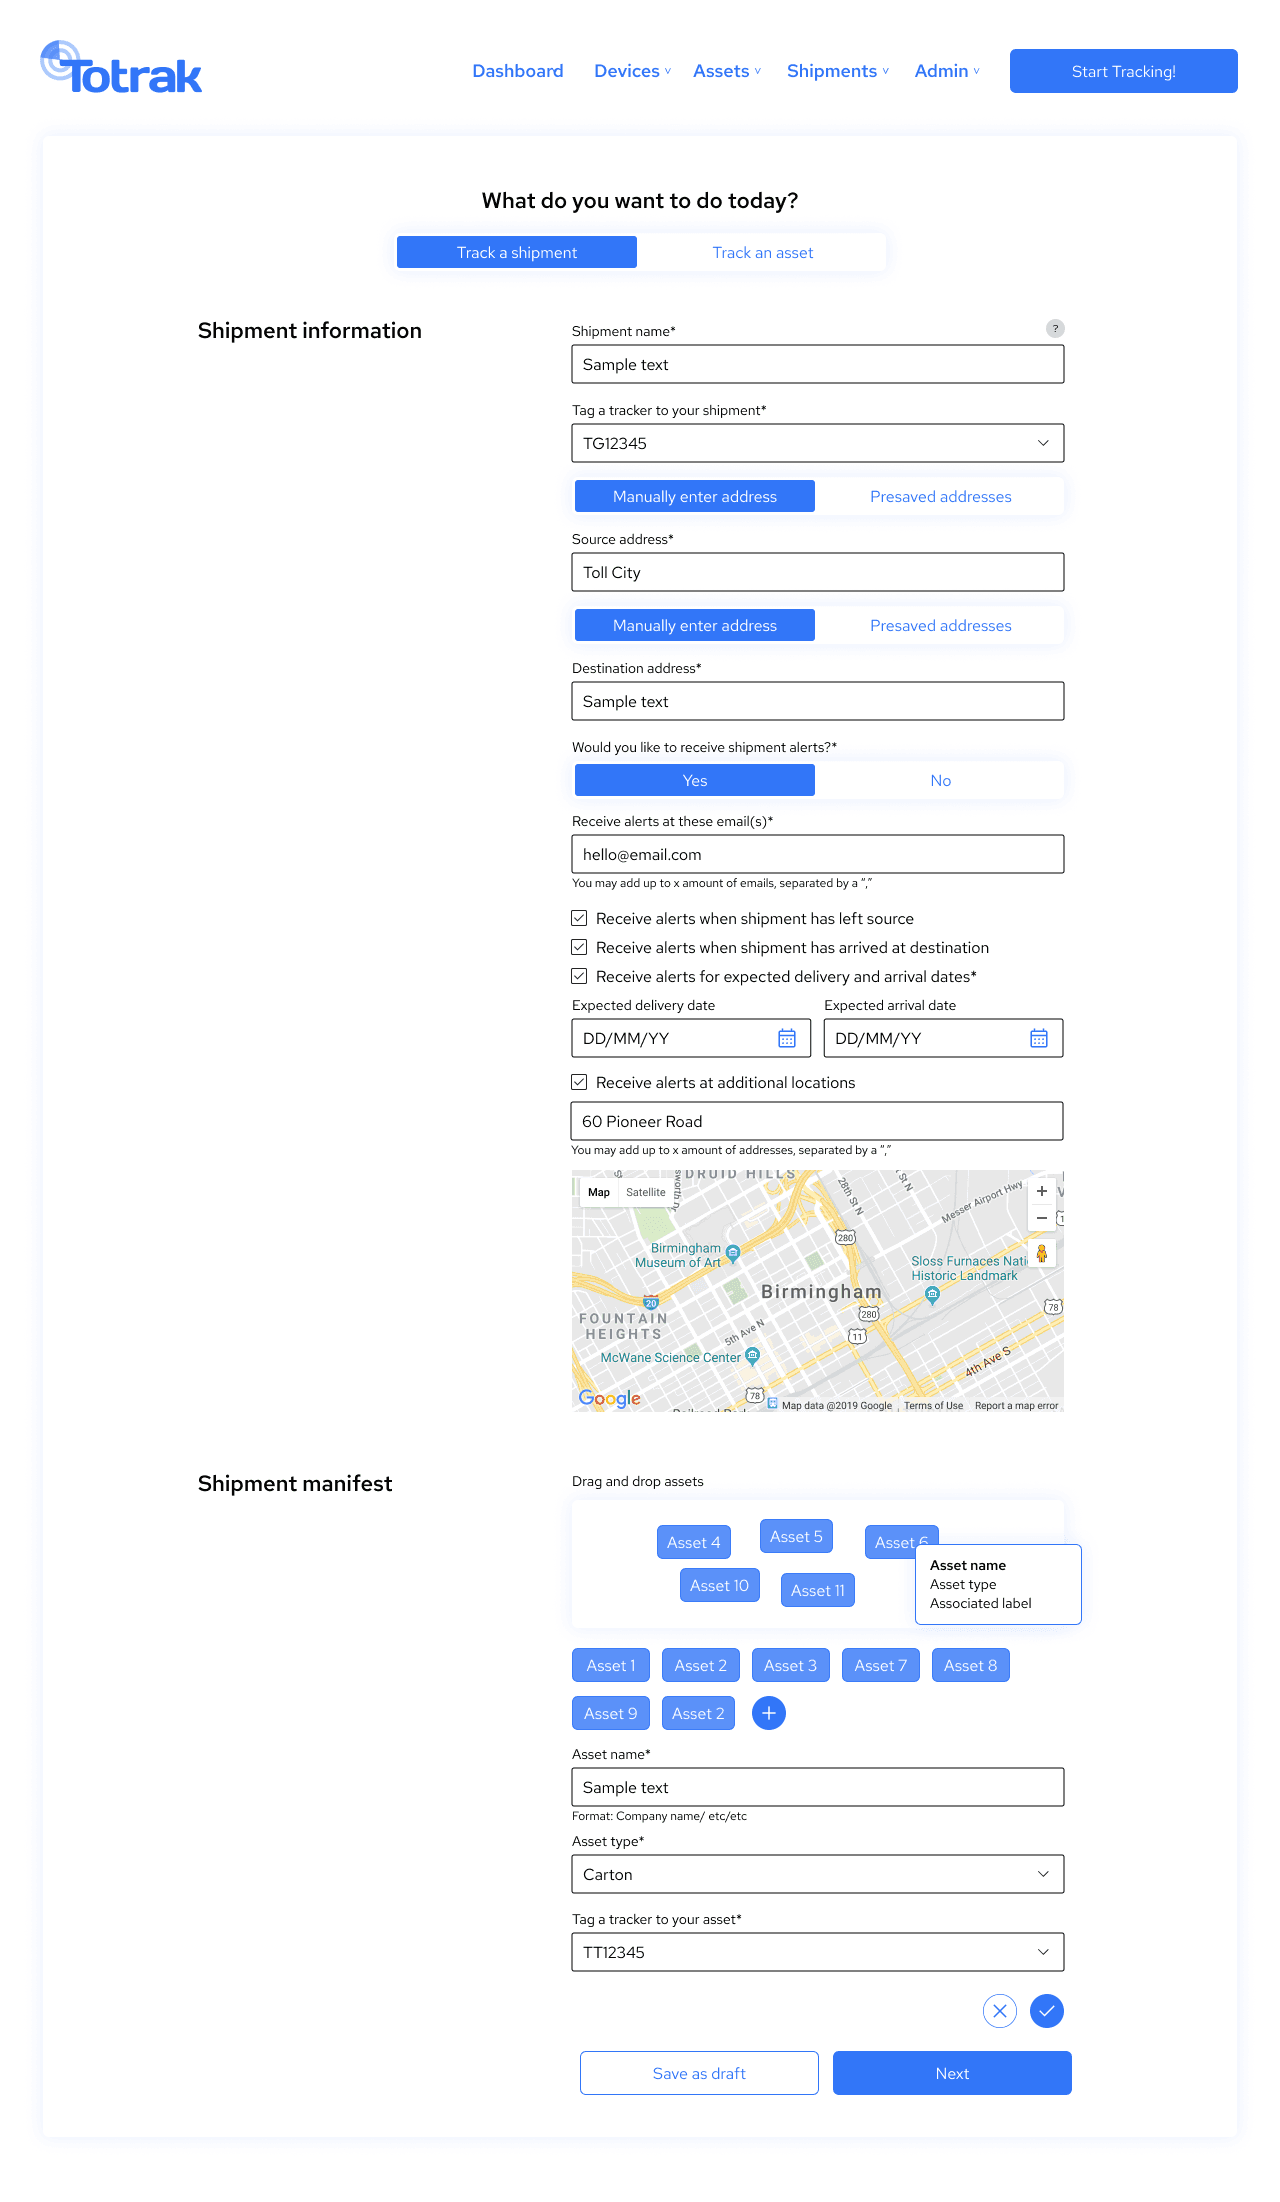The width and height of the screenshot is (1280, 2202).
Task: Toggle alert when shipment arrived at destination
Action: pos(579,947)
